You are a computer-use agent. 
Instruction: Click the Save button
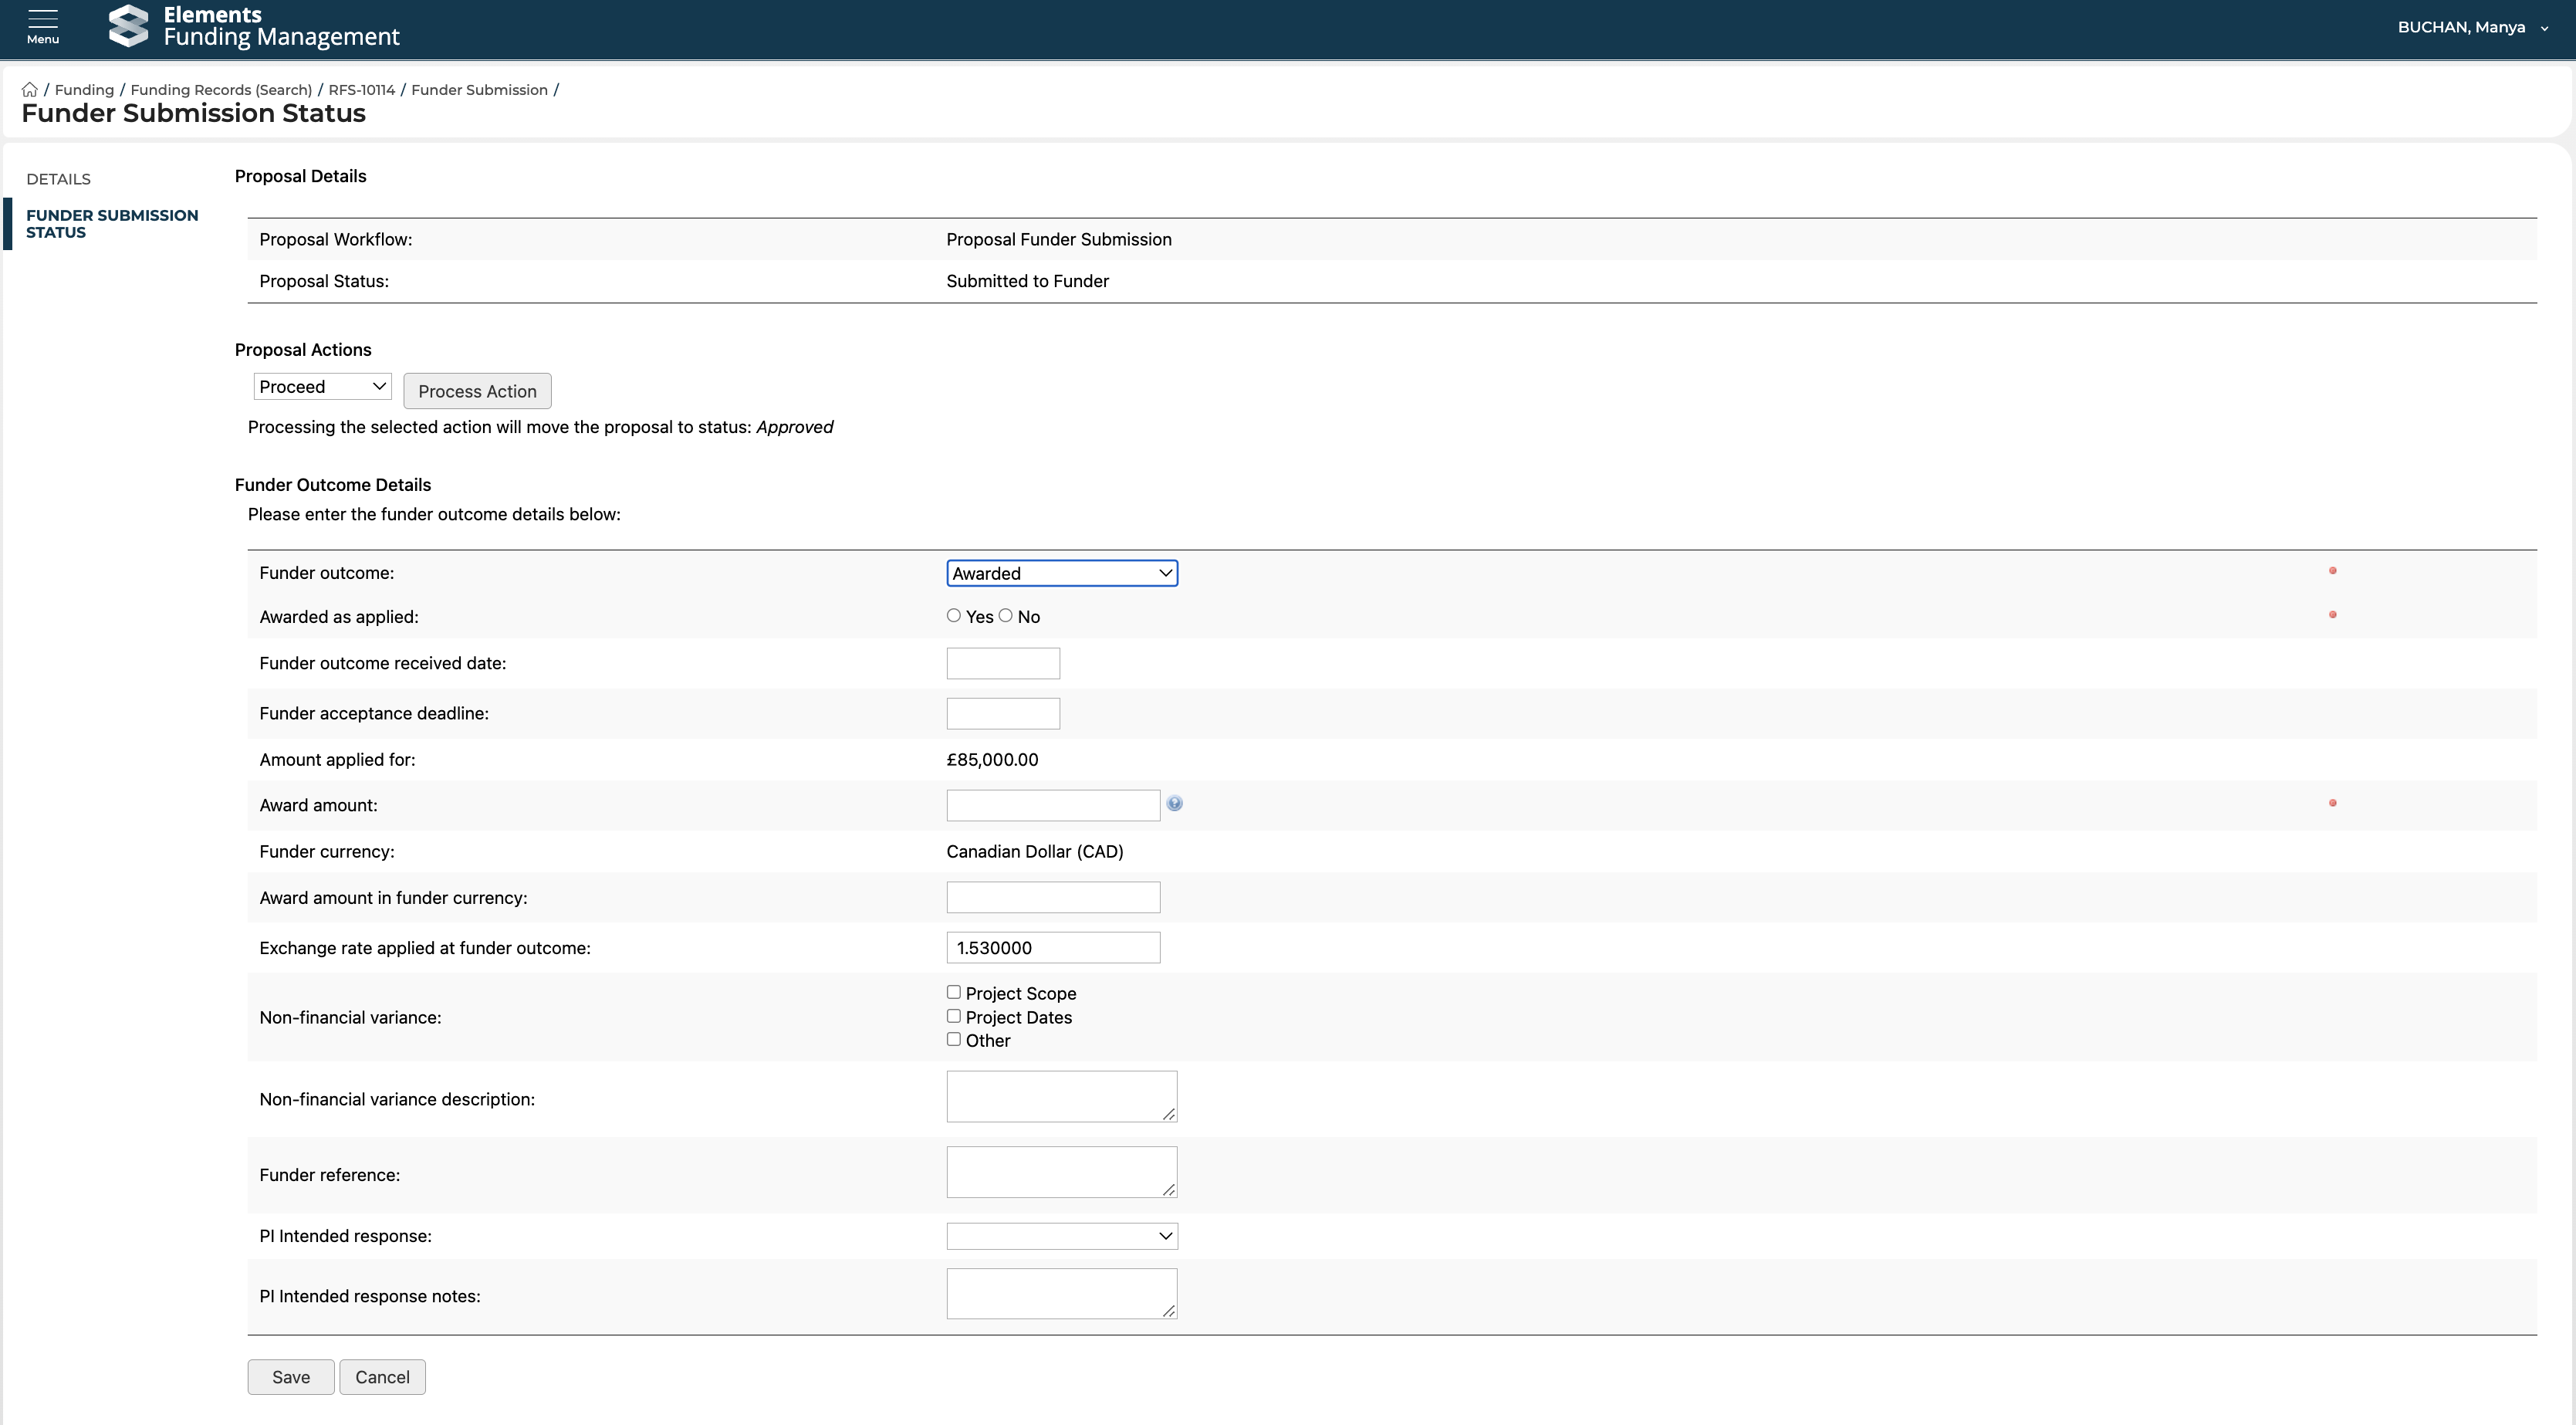[x=290, y=1377]
